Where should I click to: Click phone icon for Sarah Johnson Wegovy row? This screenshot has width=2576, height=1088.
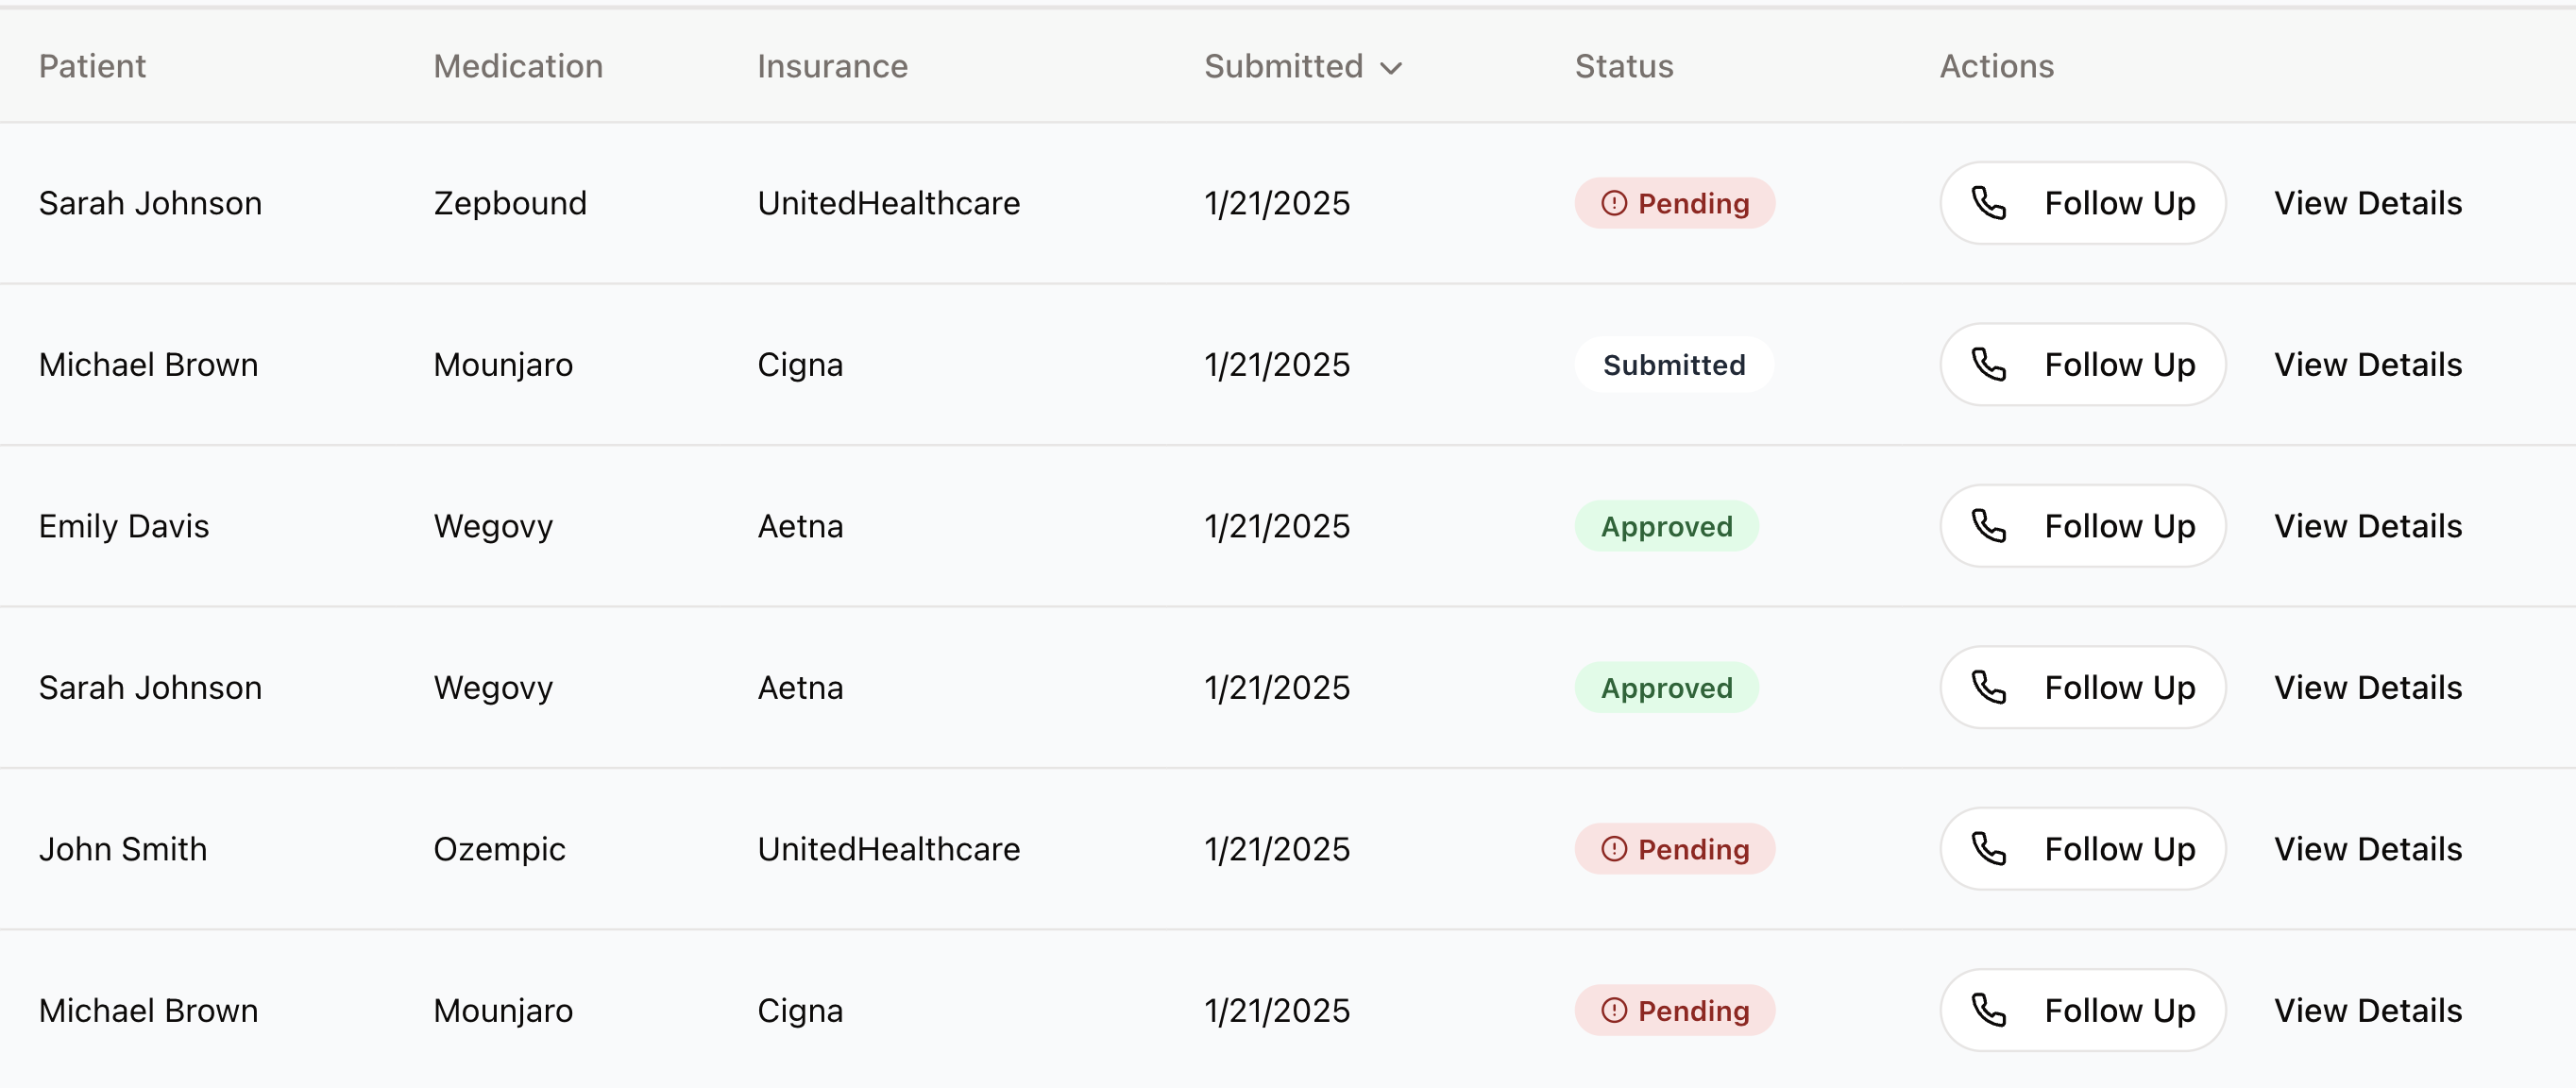(1988, 687)
